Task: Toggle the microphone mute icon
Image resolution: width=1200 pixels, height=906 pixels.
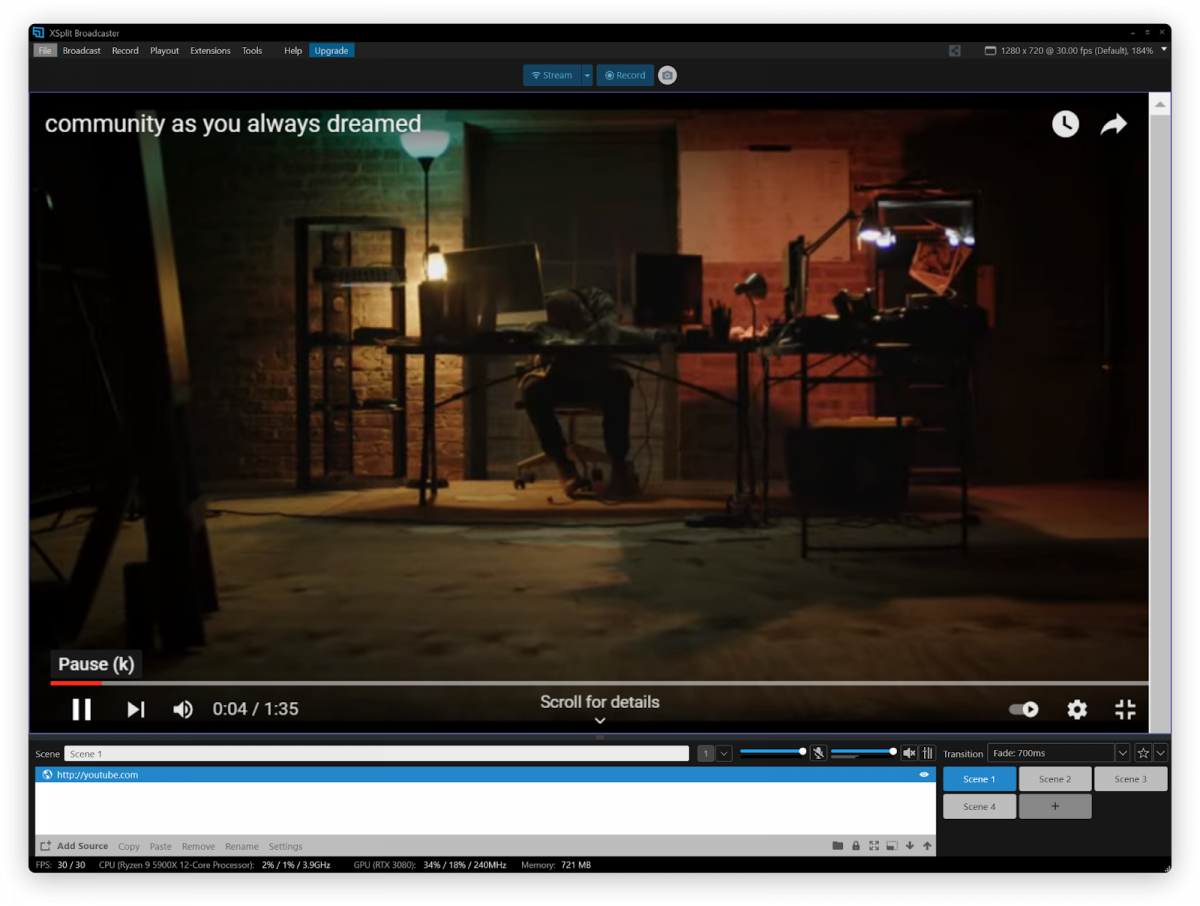Action: [818, 753]
